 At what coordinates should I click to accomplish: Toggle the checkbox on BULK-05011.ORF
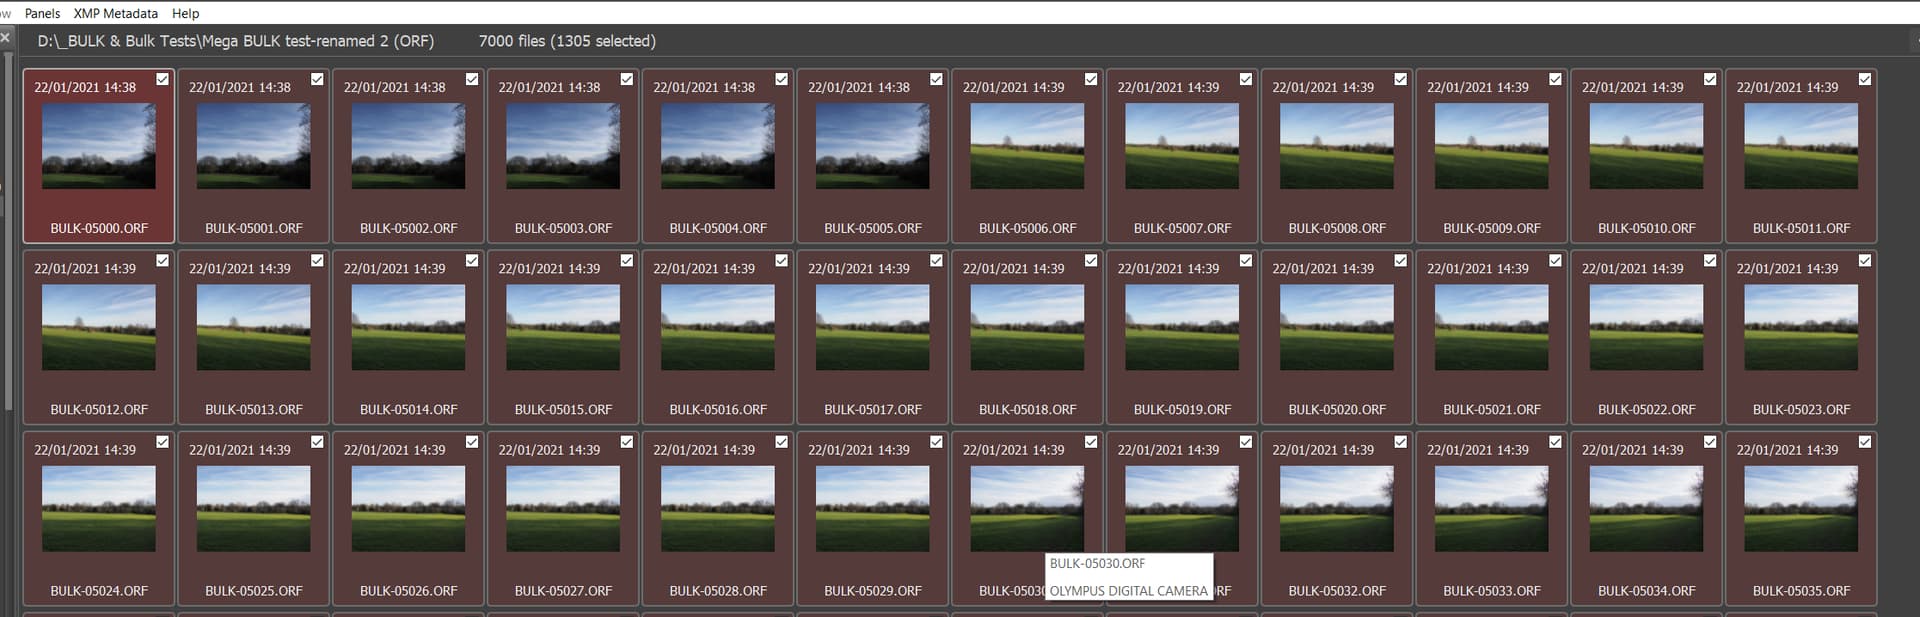[x=1864, y=79]
